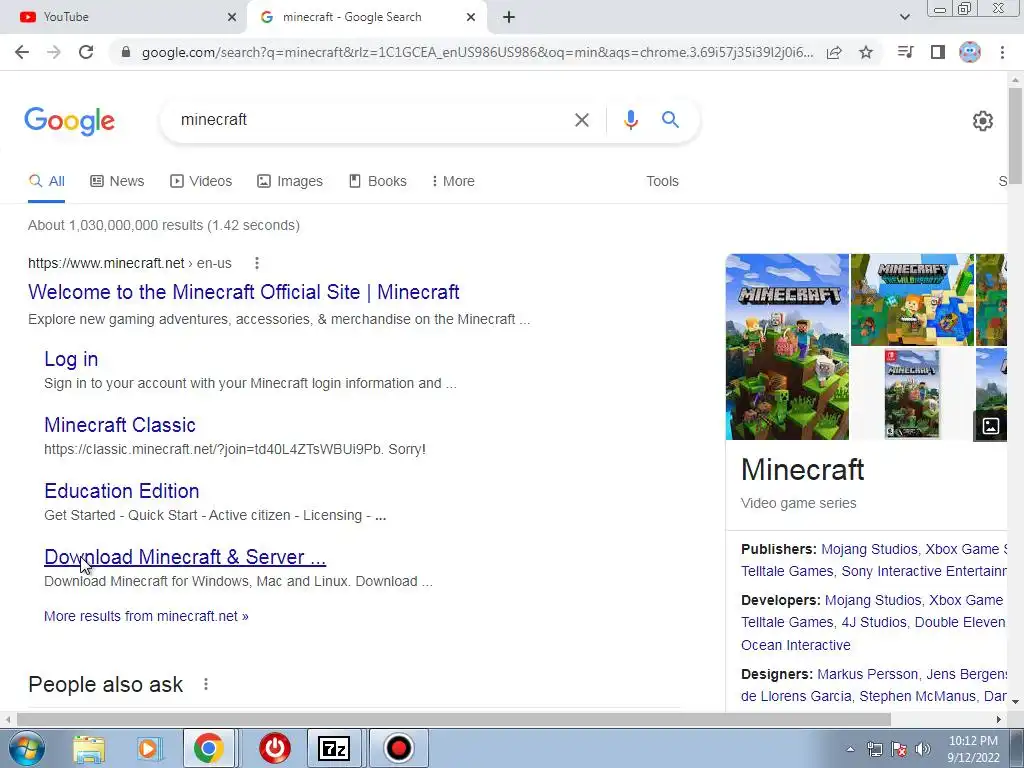Click the Chrome taskbar icon

208,748
